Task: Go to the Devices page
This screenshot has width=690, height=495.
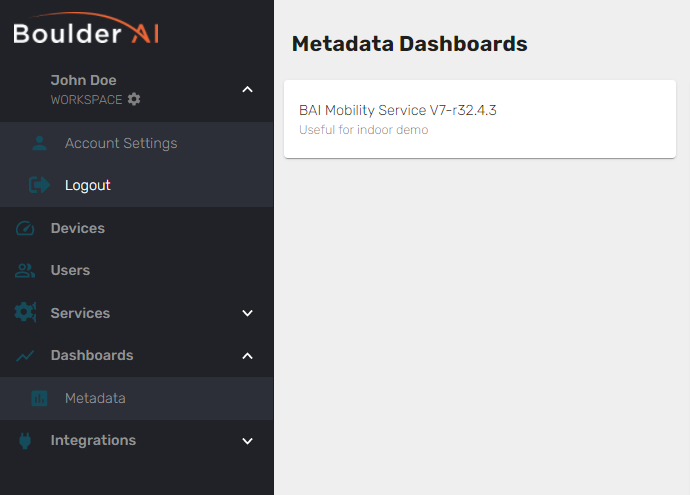Action: [x=136, y=228]
